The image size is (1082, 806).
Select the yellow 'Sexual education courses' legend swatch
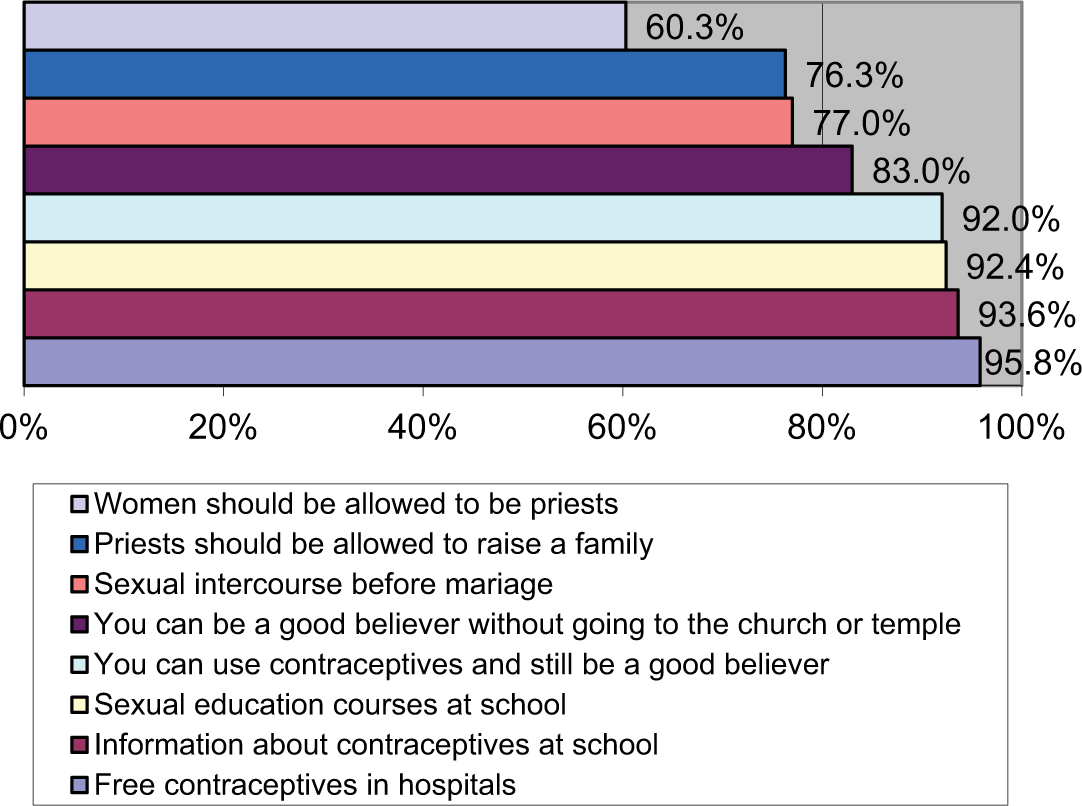point(79,705)
